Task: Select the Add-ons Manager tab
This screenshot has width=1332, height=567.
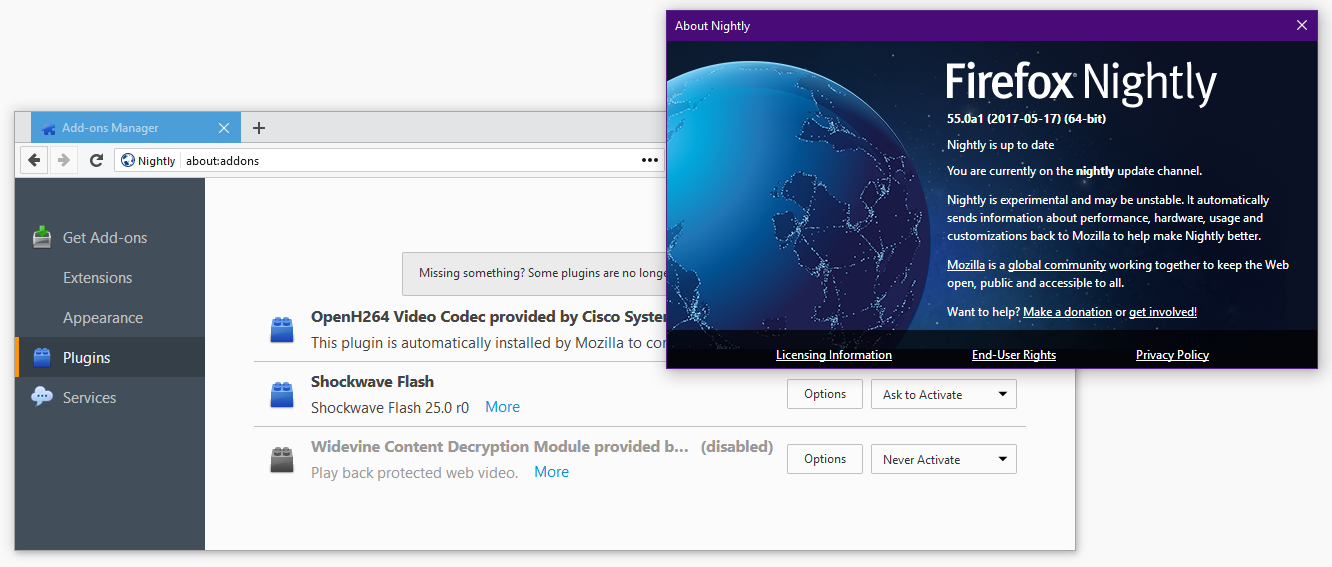Action: point(136,127)
